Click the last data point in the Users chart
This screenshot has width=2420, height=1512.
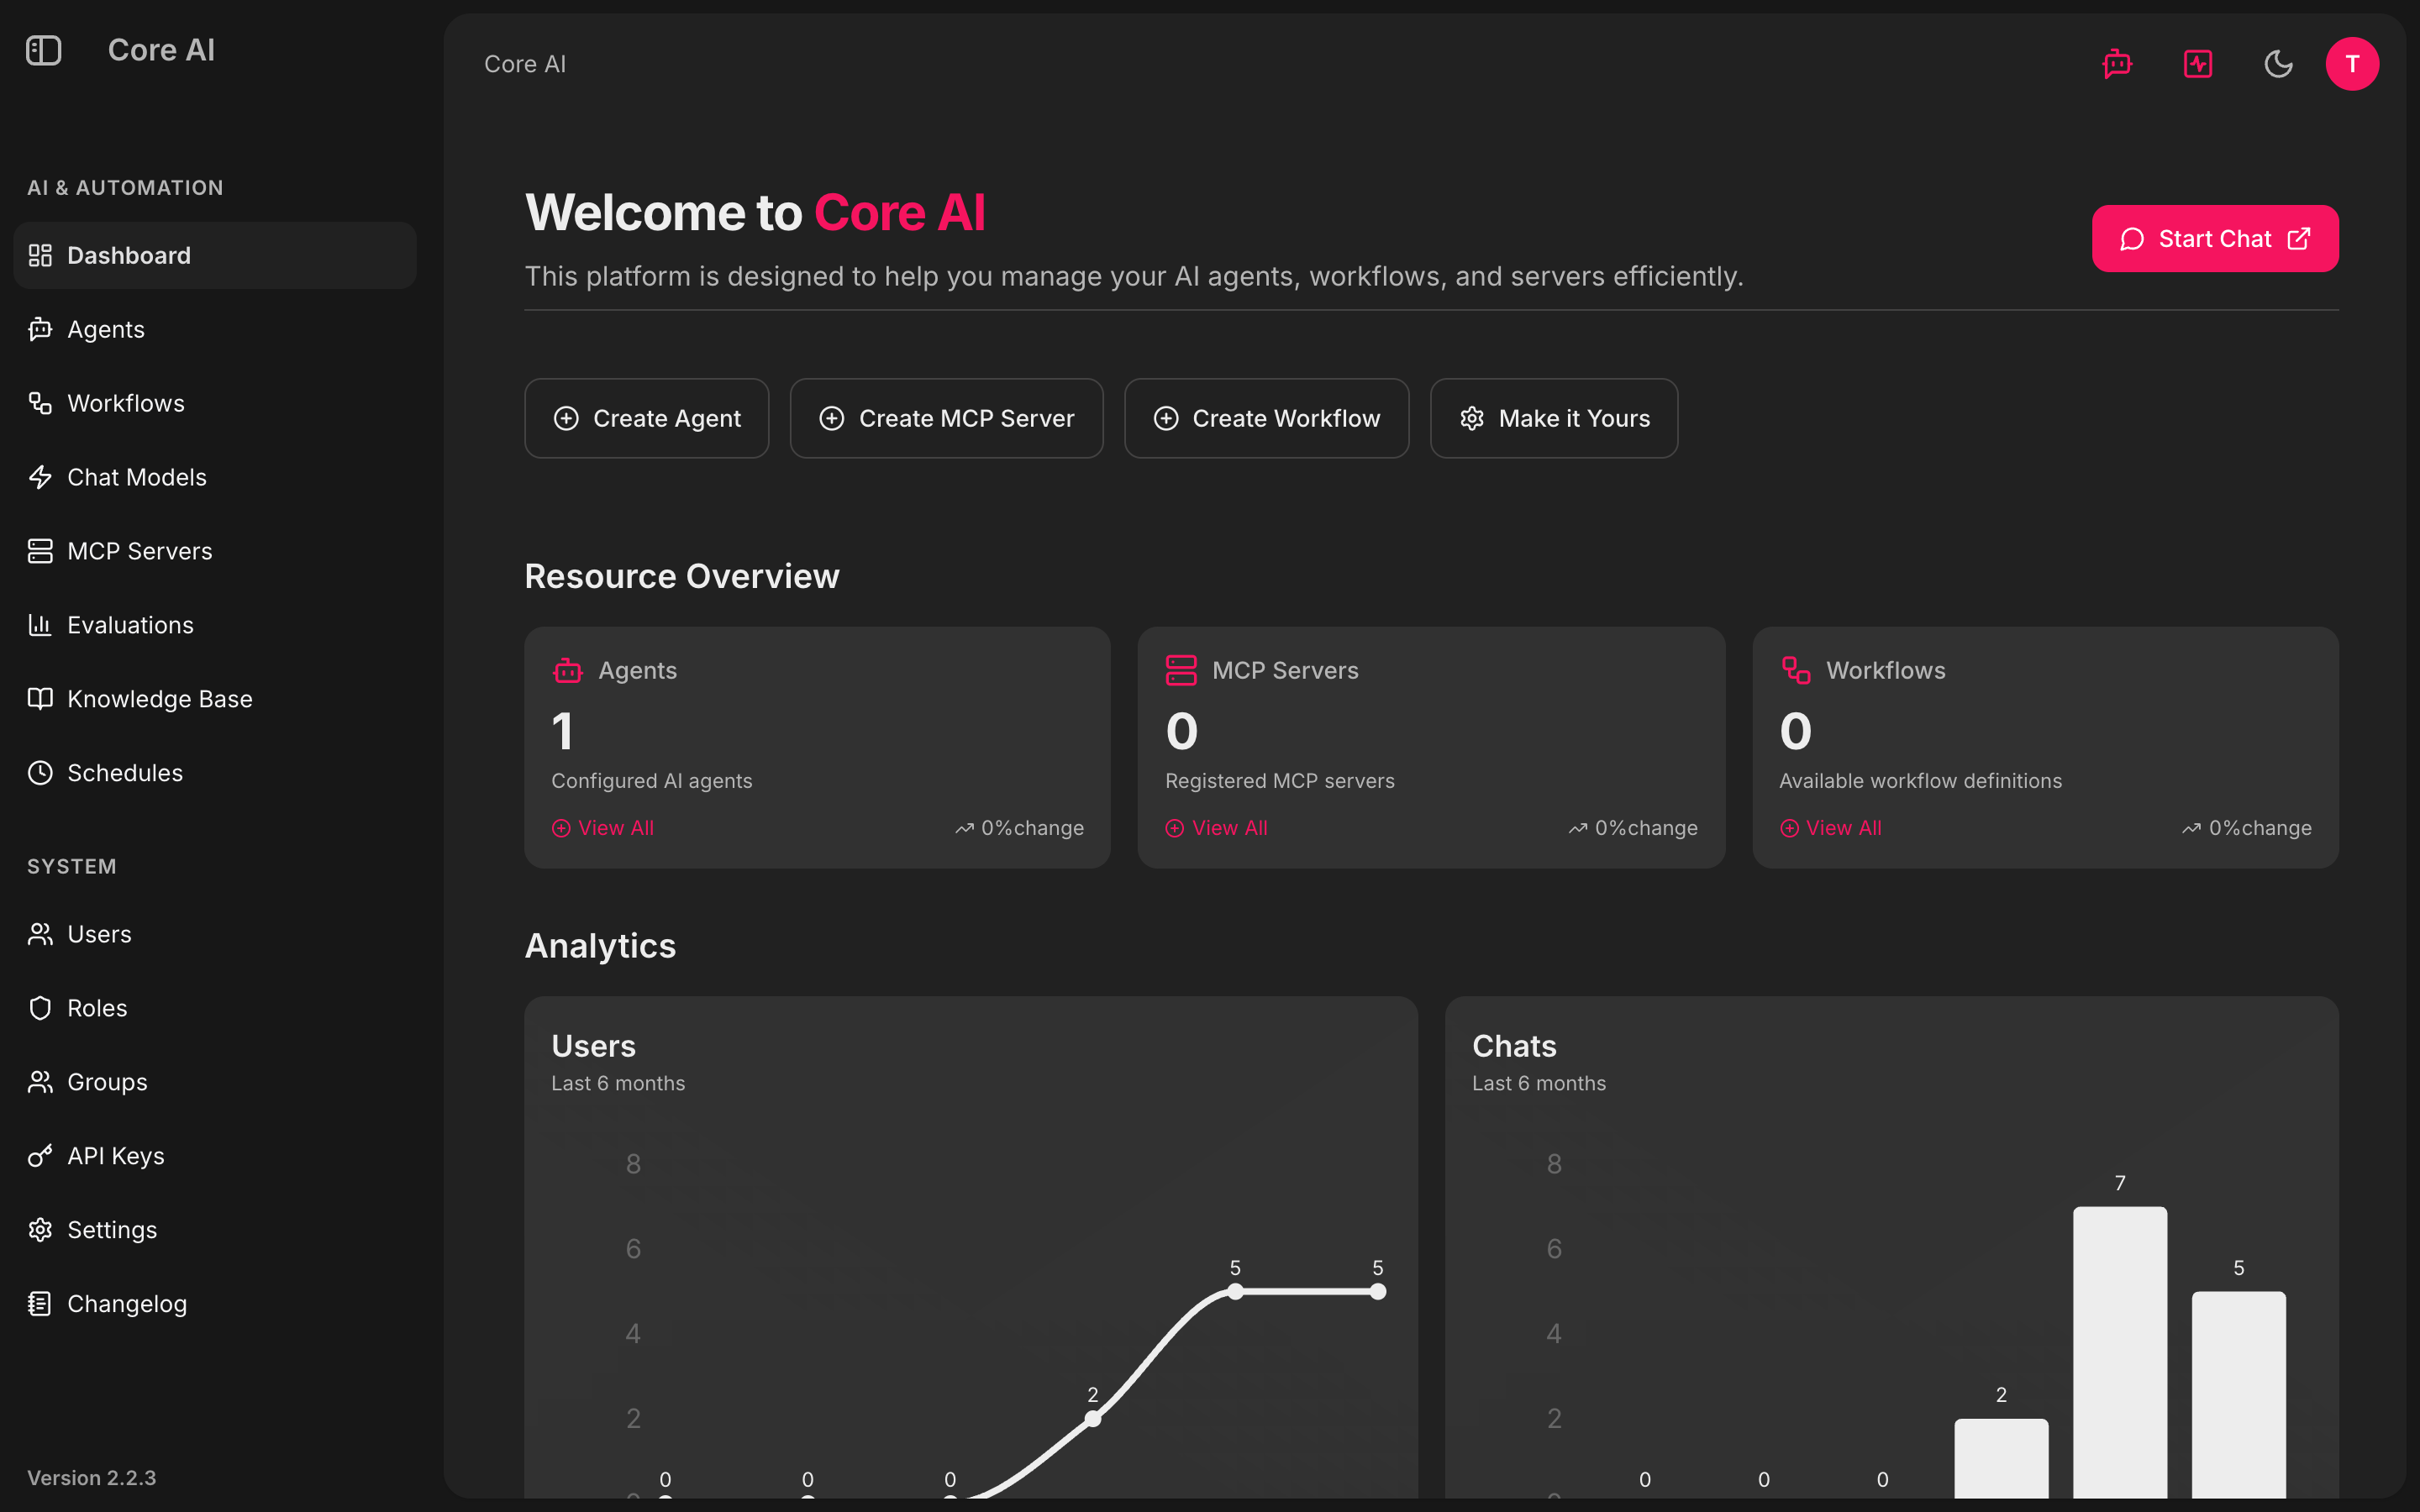(x=1378, y=1291)
